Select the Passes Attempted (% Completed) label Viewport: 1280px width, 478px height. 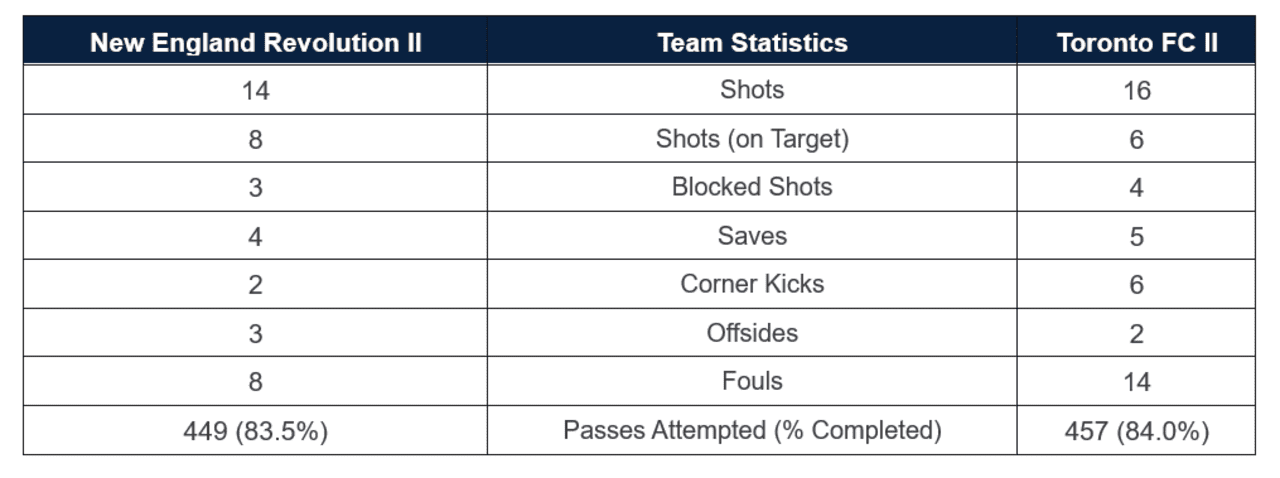(752, 430)
